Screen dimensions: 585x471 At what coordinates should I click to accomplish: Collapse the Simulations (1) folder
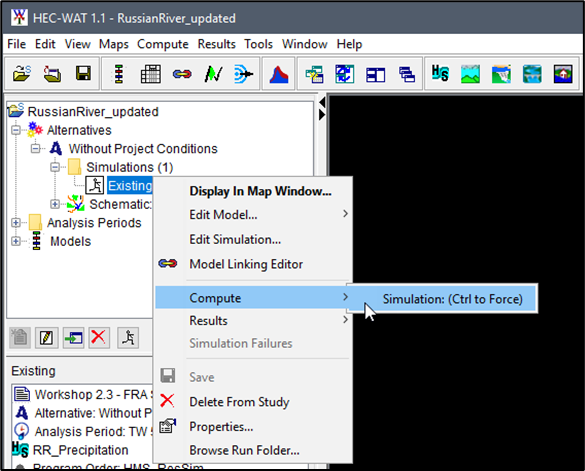(55, 167)
